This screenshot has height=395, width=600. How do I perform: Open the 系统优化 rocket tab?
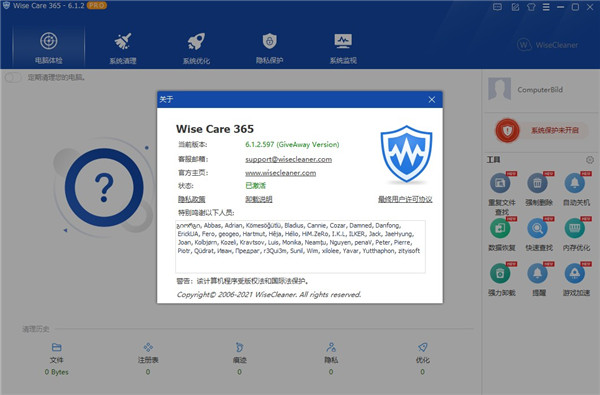(x=196, y=47)
